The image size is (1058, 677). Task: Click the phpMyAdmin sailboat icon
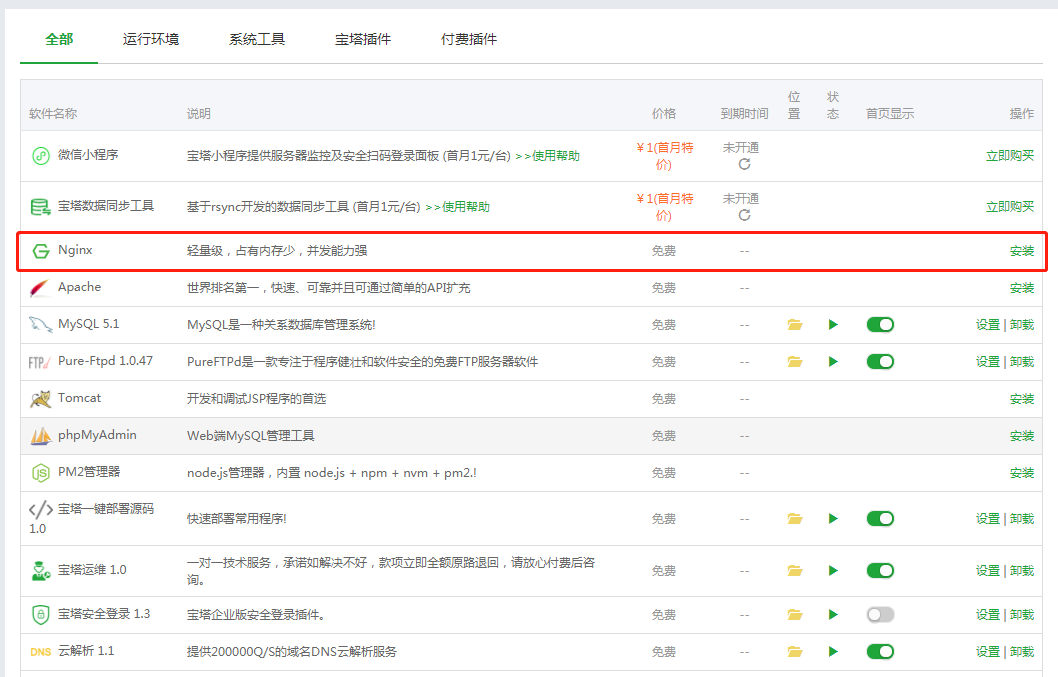pyautogui.click(x=40, y=436)
